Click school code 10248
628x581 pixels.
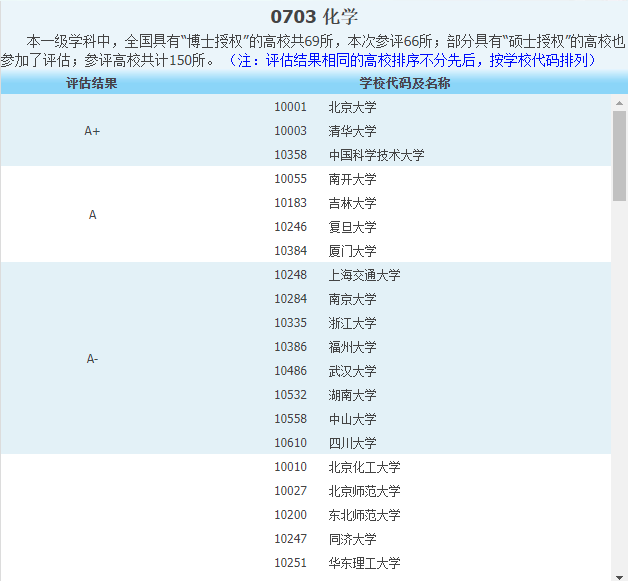[290, 275]
